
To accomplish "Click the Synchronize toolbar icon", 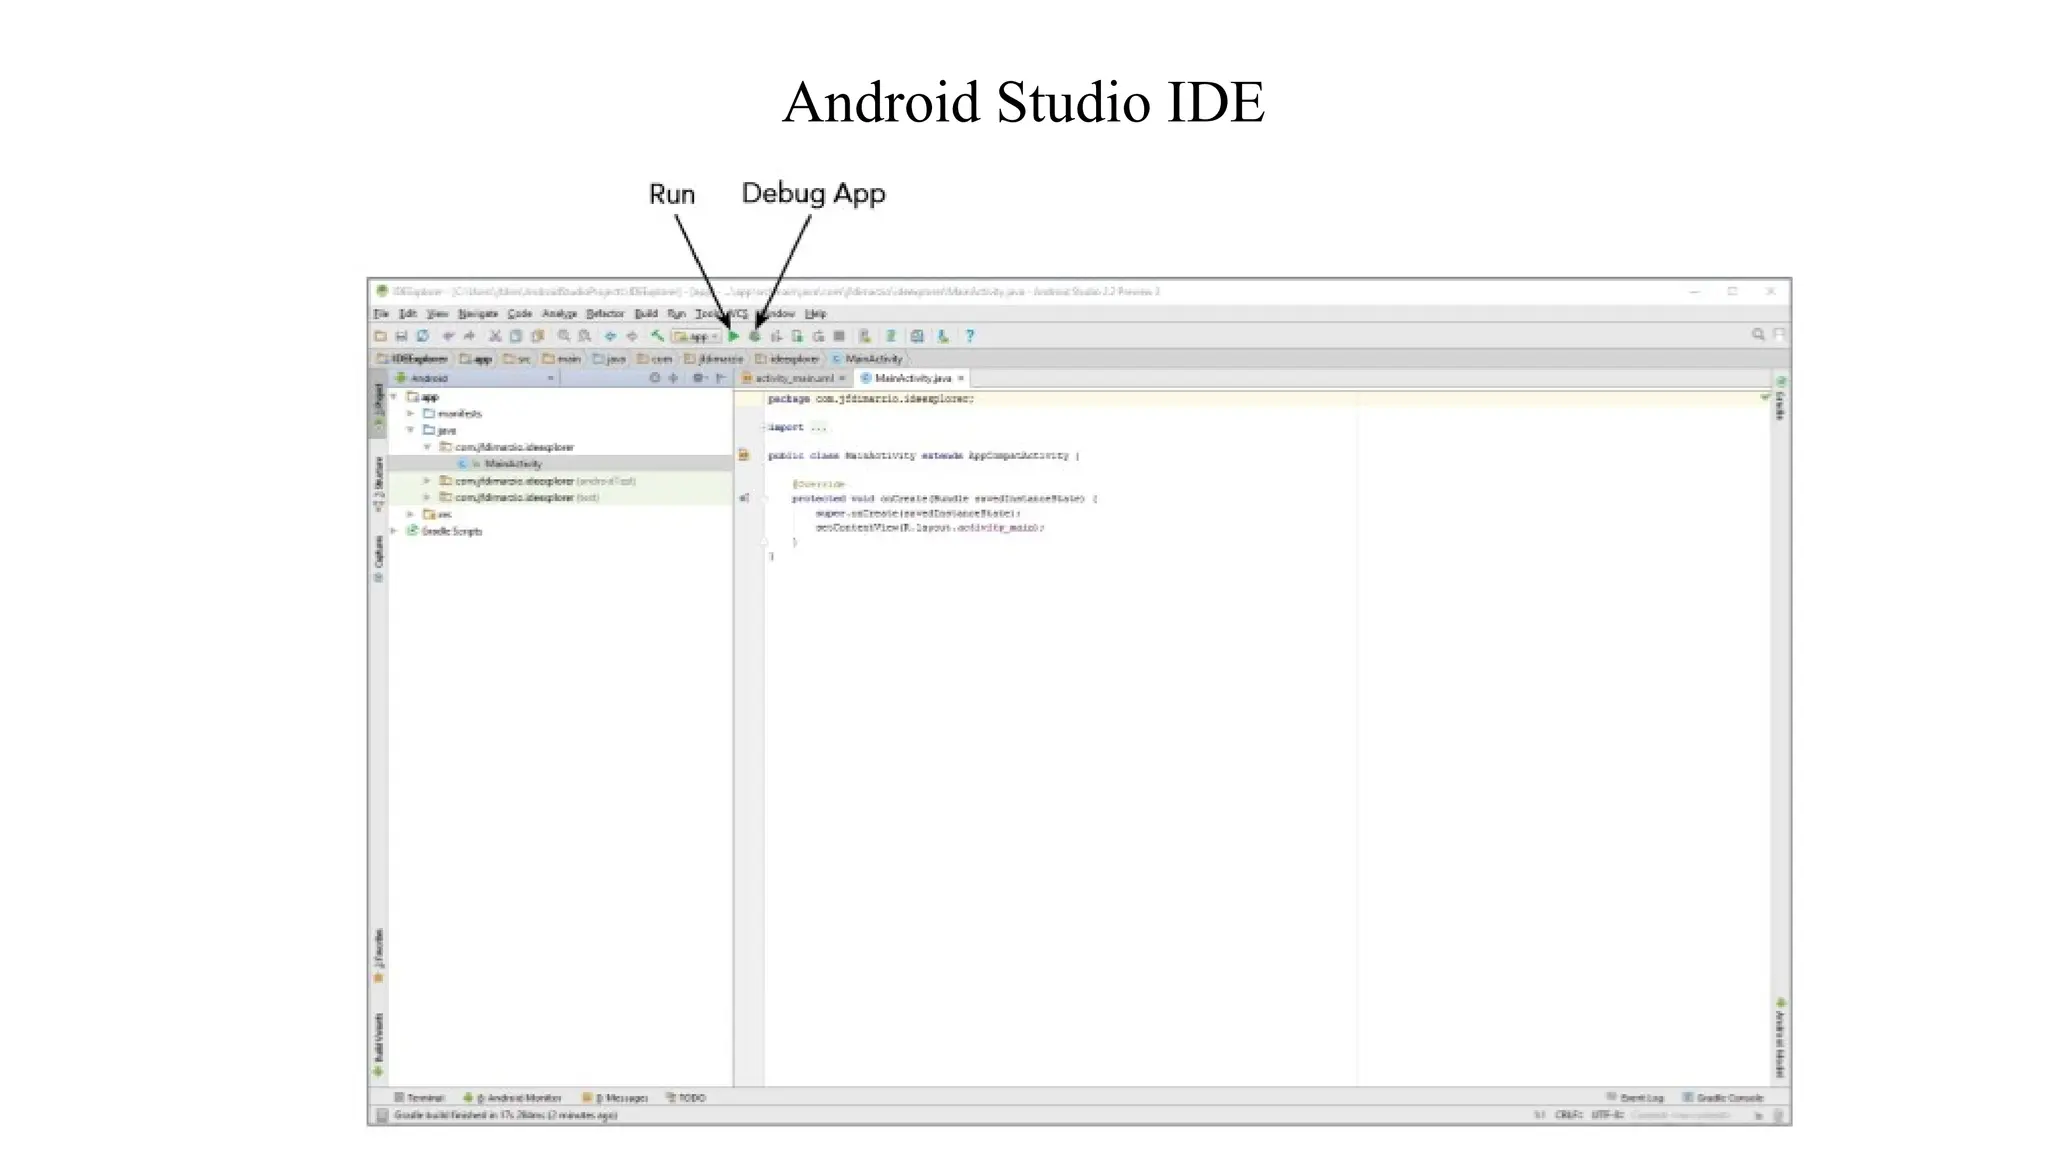I will (423, 337).
